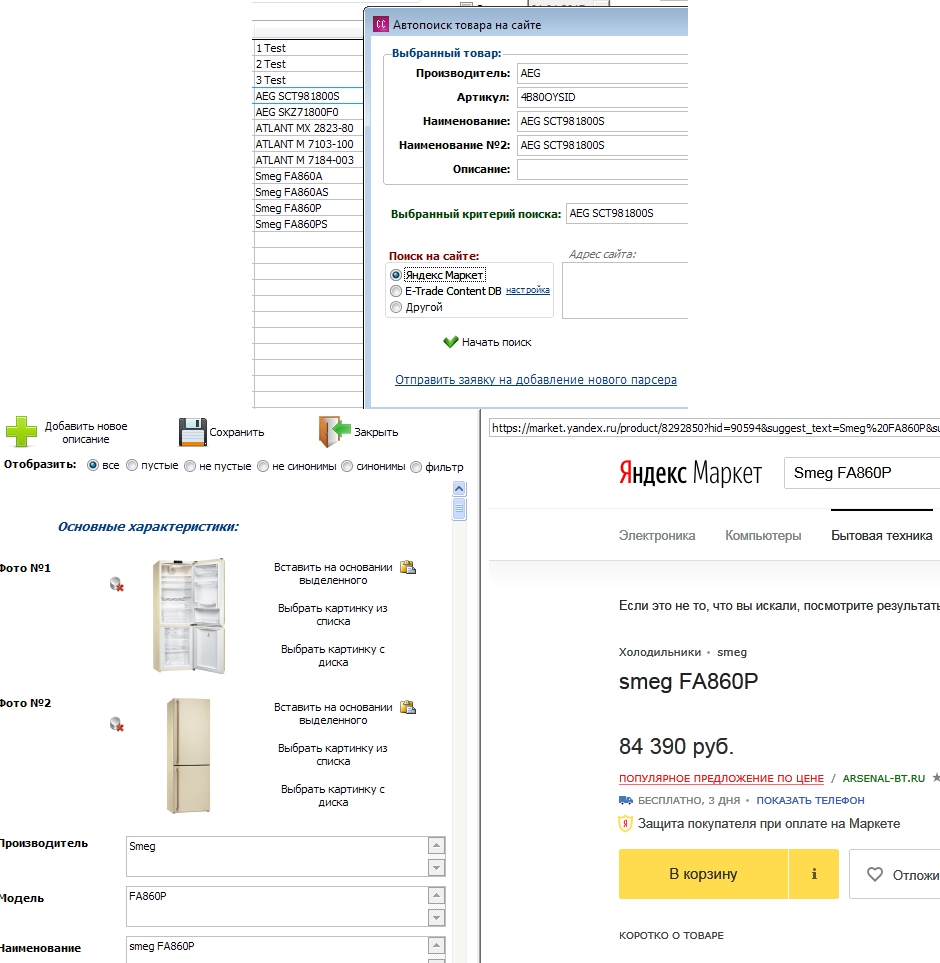This screenshot has width=940, height=963.
Task: Click В корзину button
Action: coord(703,874)
